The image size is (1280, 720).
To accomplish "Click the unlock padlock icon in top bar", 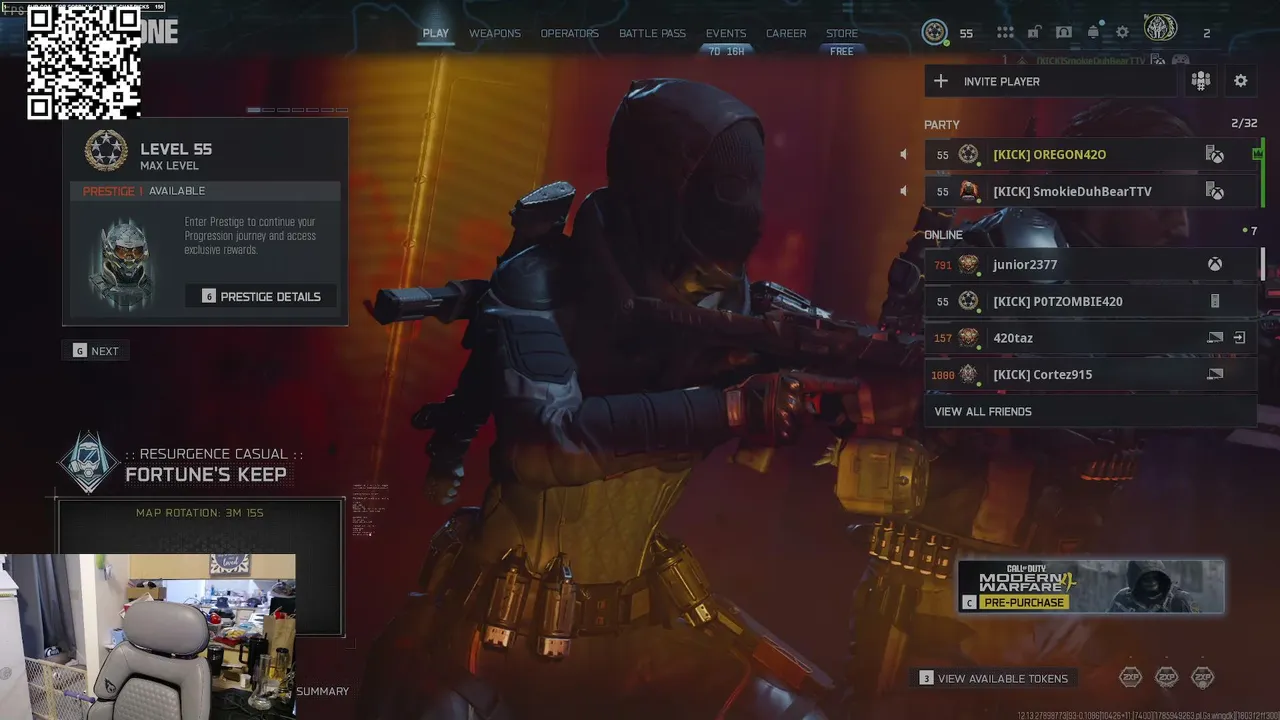I will (x=1034, y=33).
